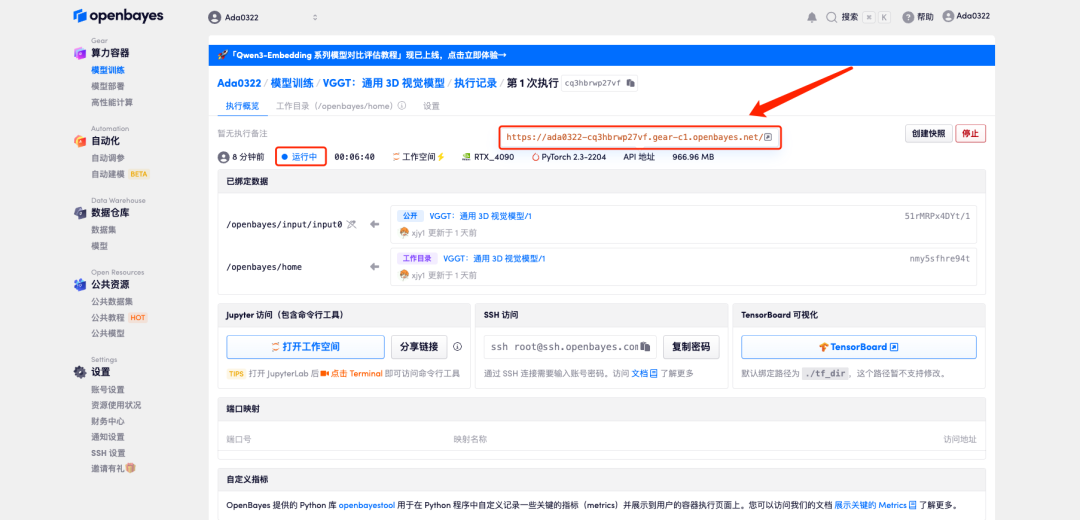Click the search magnifier icon
Image resolution: width=1080 pixels, height=520 pixels.
tap(831, 17)
